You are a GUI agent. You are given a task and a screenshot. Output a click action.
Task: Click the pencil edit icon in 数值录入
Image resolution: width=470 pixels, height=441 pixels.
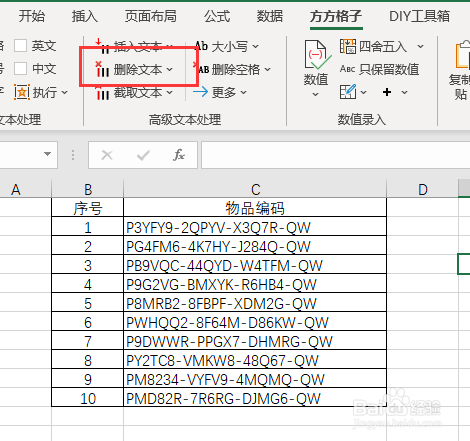[x=348, y=92]
